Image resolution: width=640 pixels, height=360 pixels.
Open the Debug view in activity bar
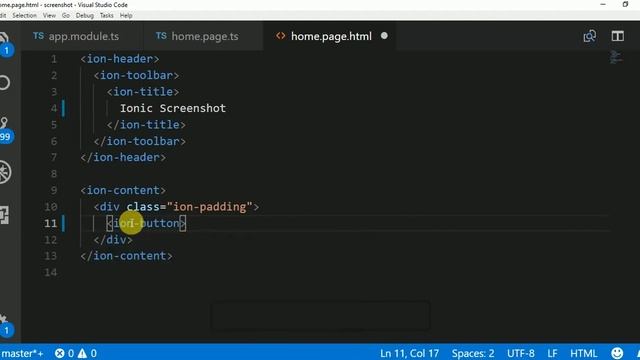pyautogui.click(x=5, y=172)
